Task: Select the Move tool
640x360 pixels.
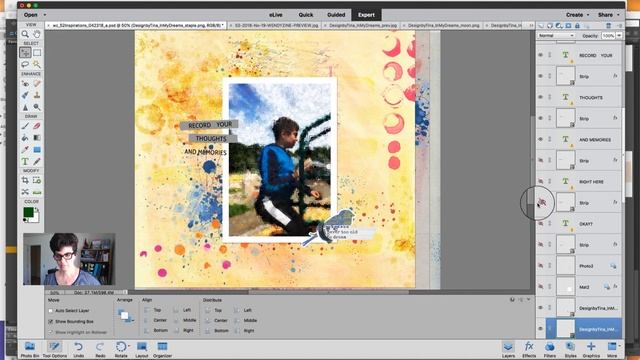Action: click(x=25, y=53)
